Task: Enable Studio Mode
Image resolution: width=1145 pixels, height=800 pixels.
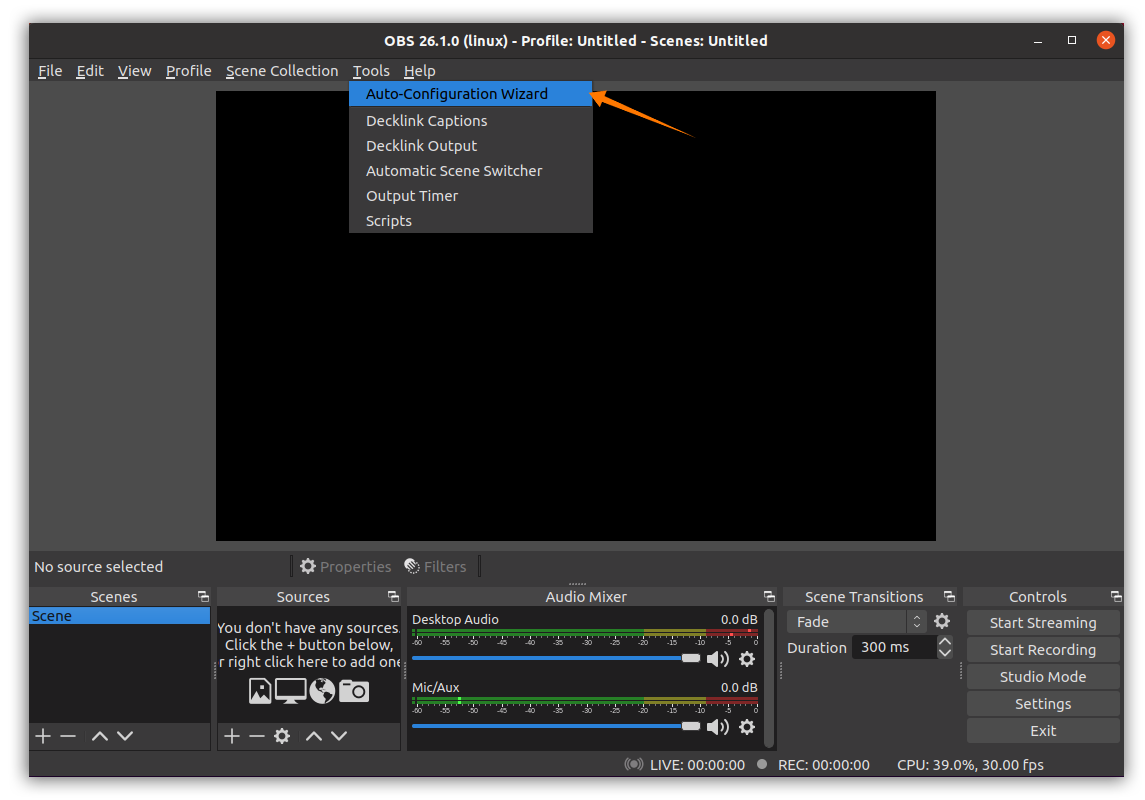Action: click(x=1043, y=677)
